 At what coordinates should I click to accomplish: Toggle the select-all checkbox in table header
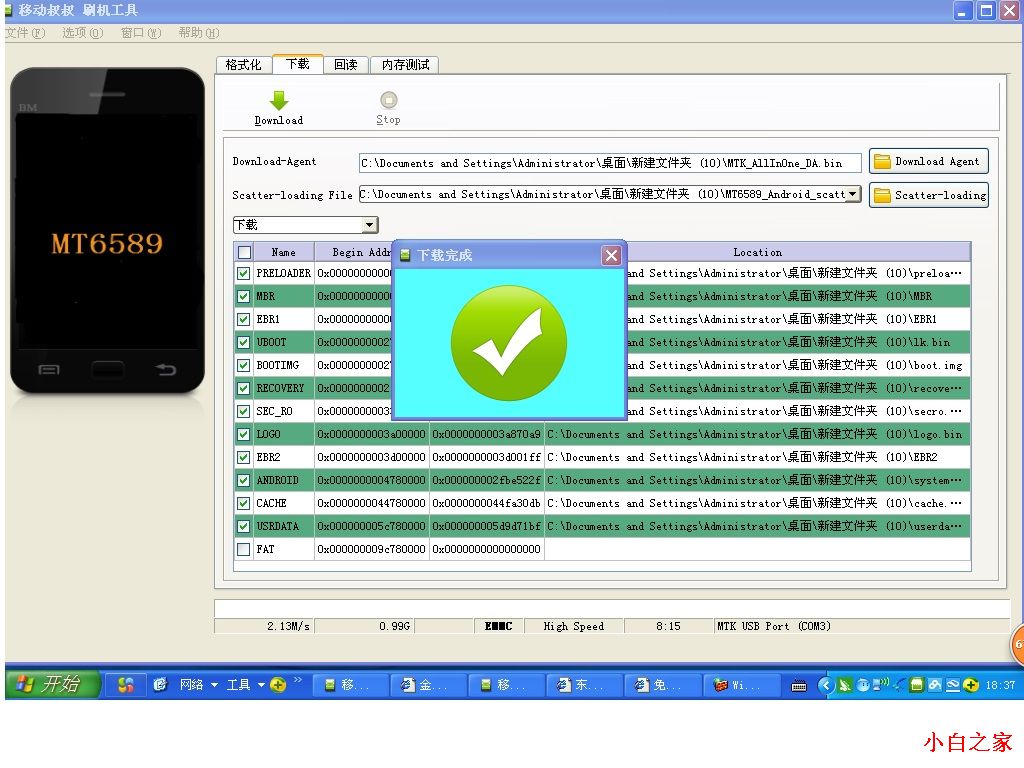(x=244, y=252)
